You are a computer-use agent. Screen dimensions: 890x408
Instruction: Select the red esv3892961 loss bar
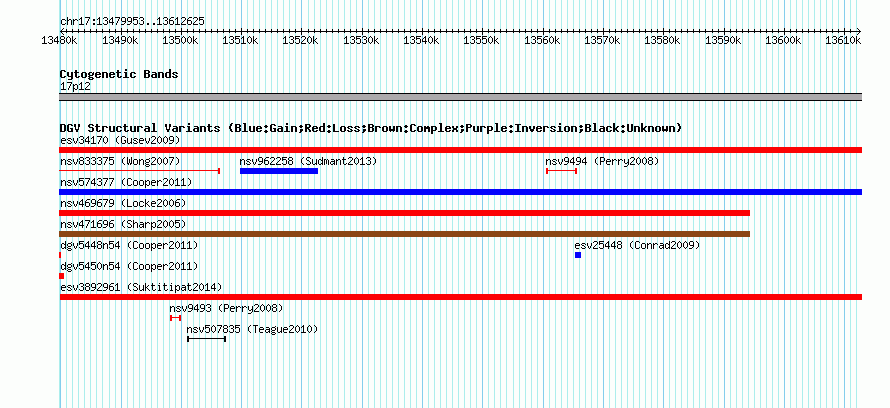point(460,297)
